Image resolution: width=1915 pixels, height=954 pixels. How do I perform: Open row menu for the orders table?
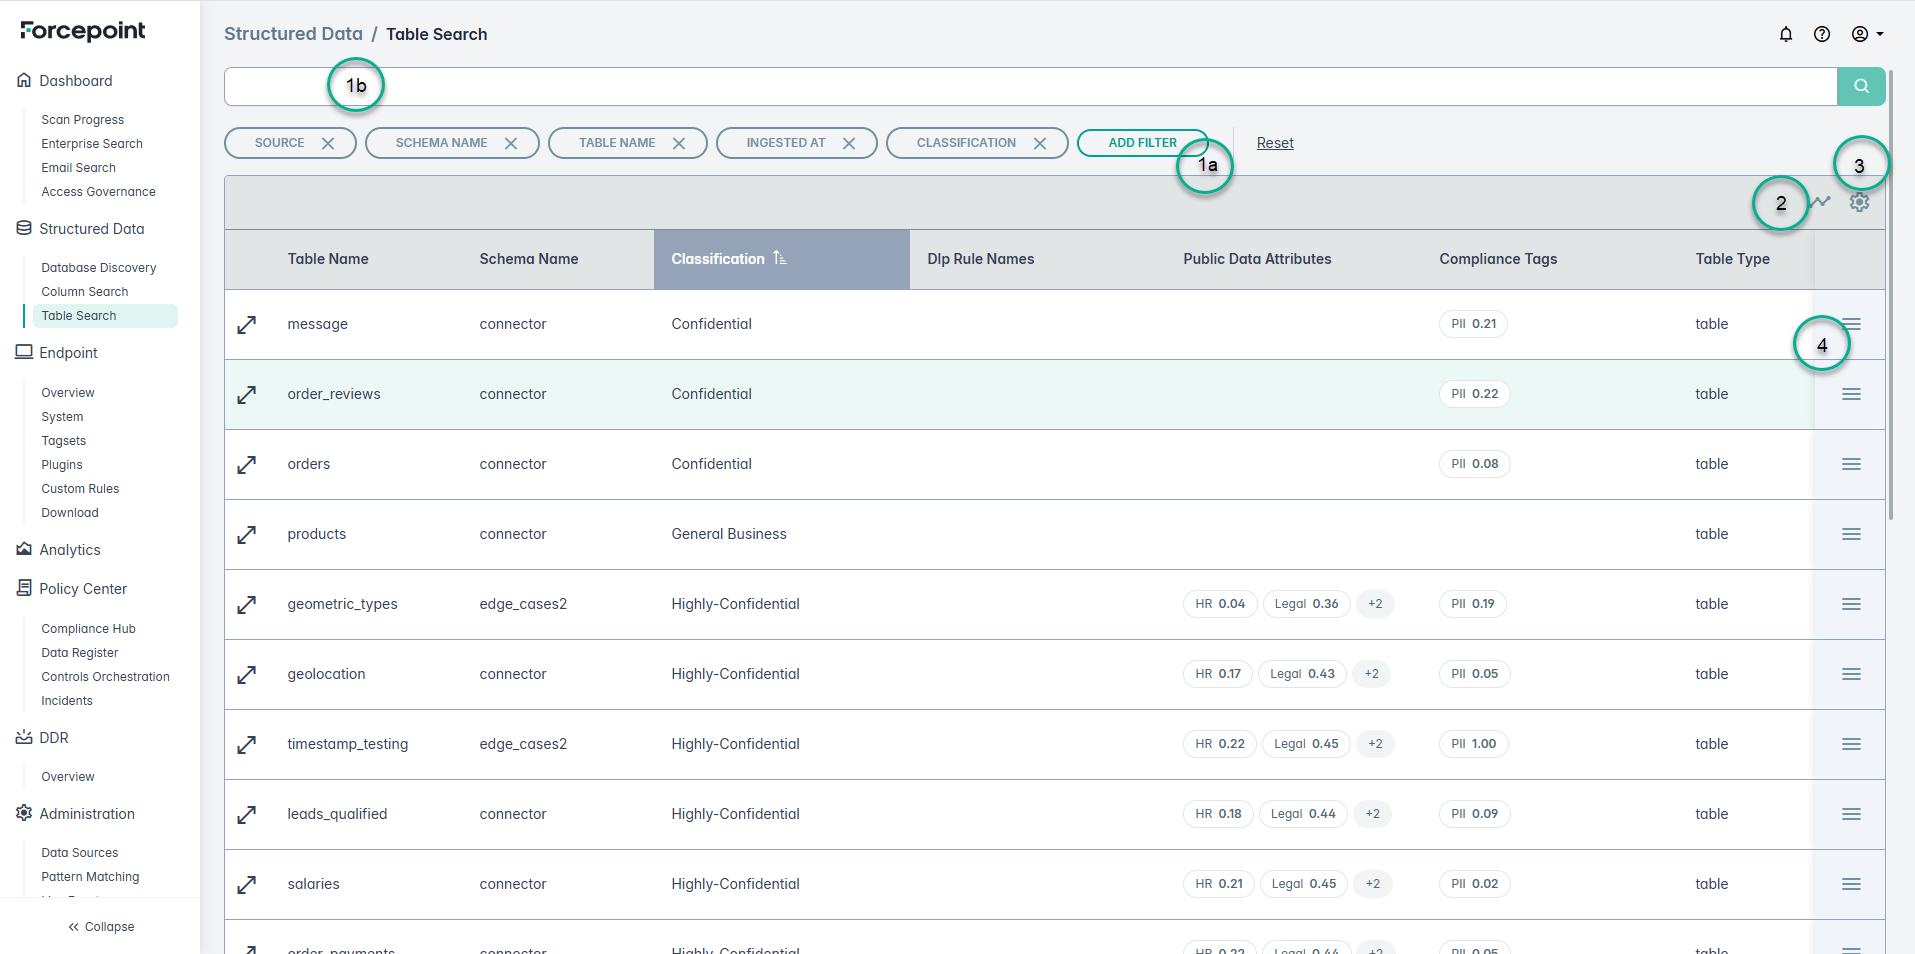(1850, 464)
